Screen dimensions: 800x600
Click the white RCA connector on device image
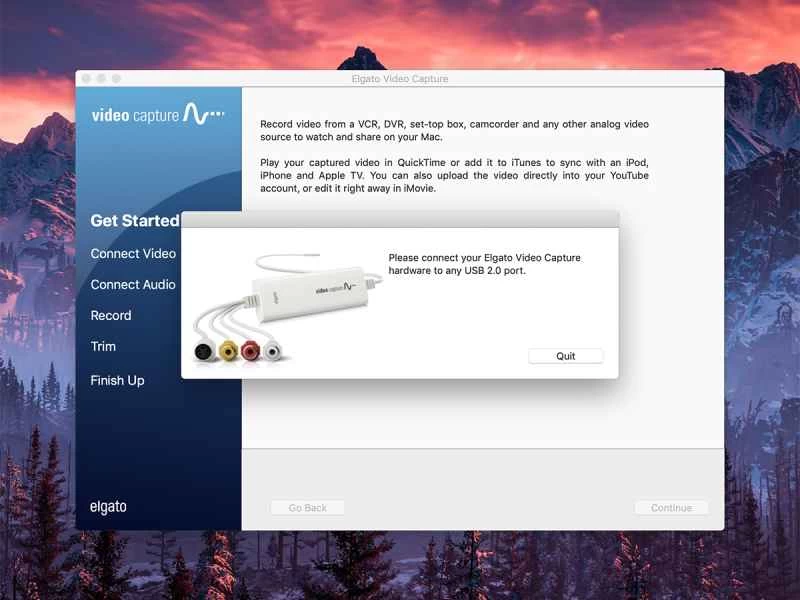271,349
